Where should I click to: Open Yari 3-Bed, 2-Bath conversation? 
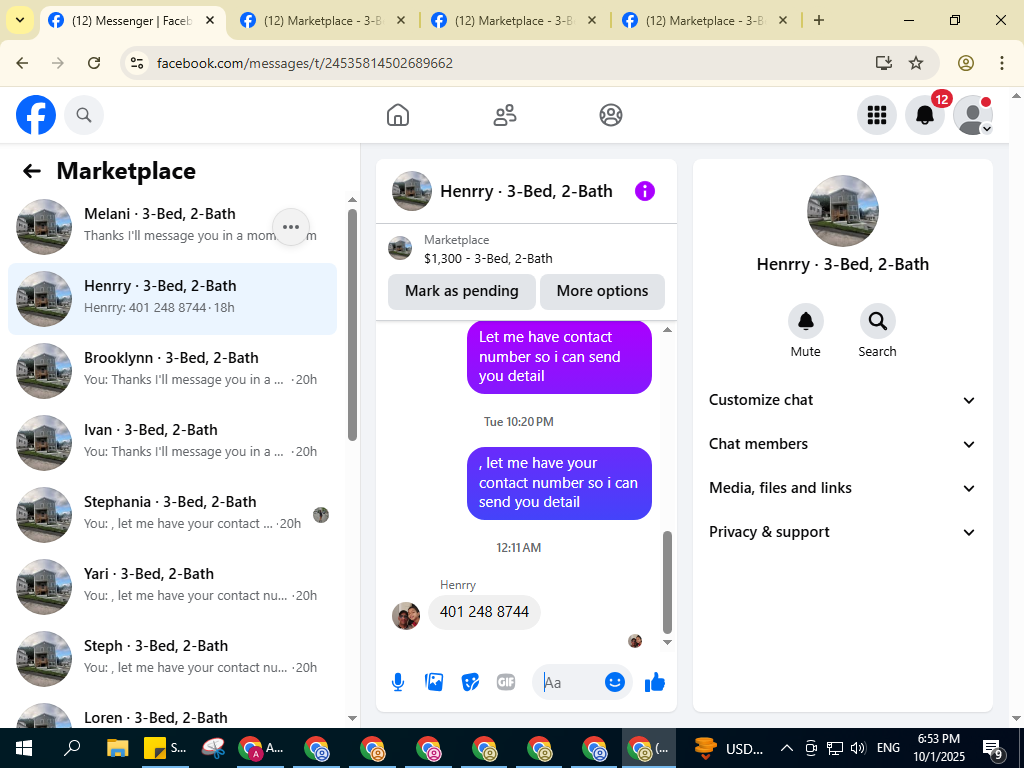tap(172, 586)
